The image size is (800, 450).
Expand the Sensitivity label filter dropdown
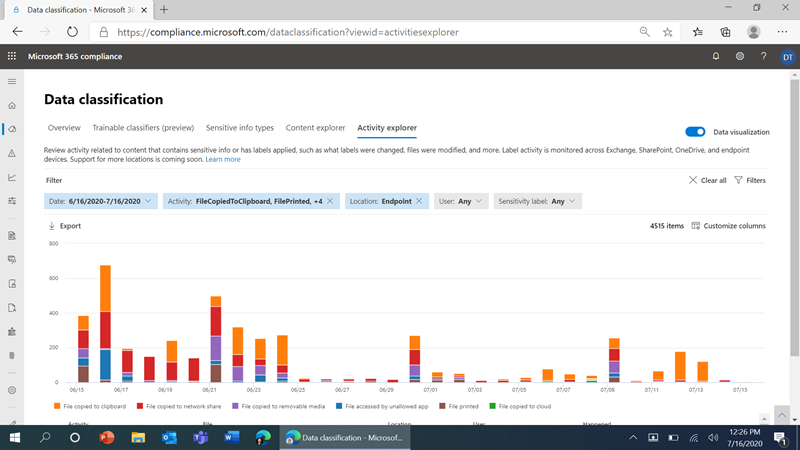click(537, 201)
